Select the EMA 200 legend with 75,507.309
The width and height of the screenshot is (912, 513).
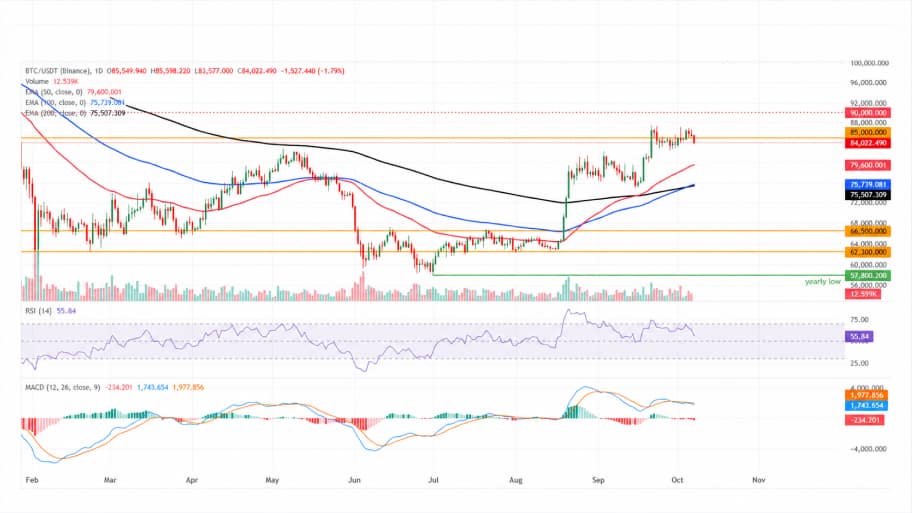[x=75, y=113]
